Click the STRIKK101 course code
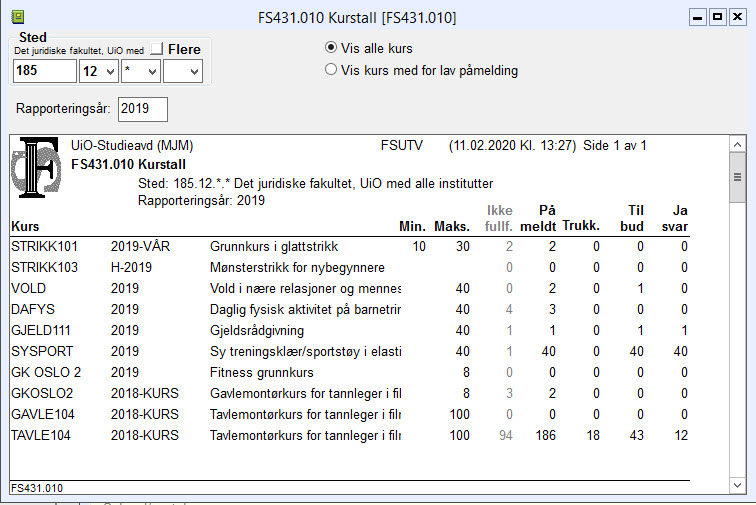Image resolution: width=756 pixels, height=505 pixels. (x=44, y=246)
